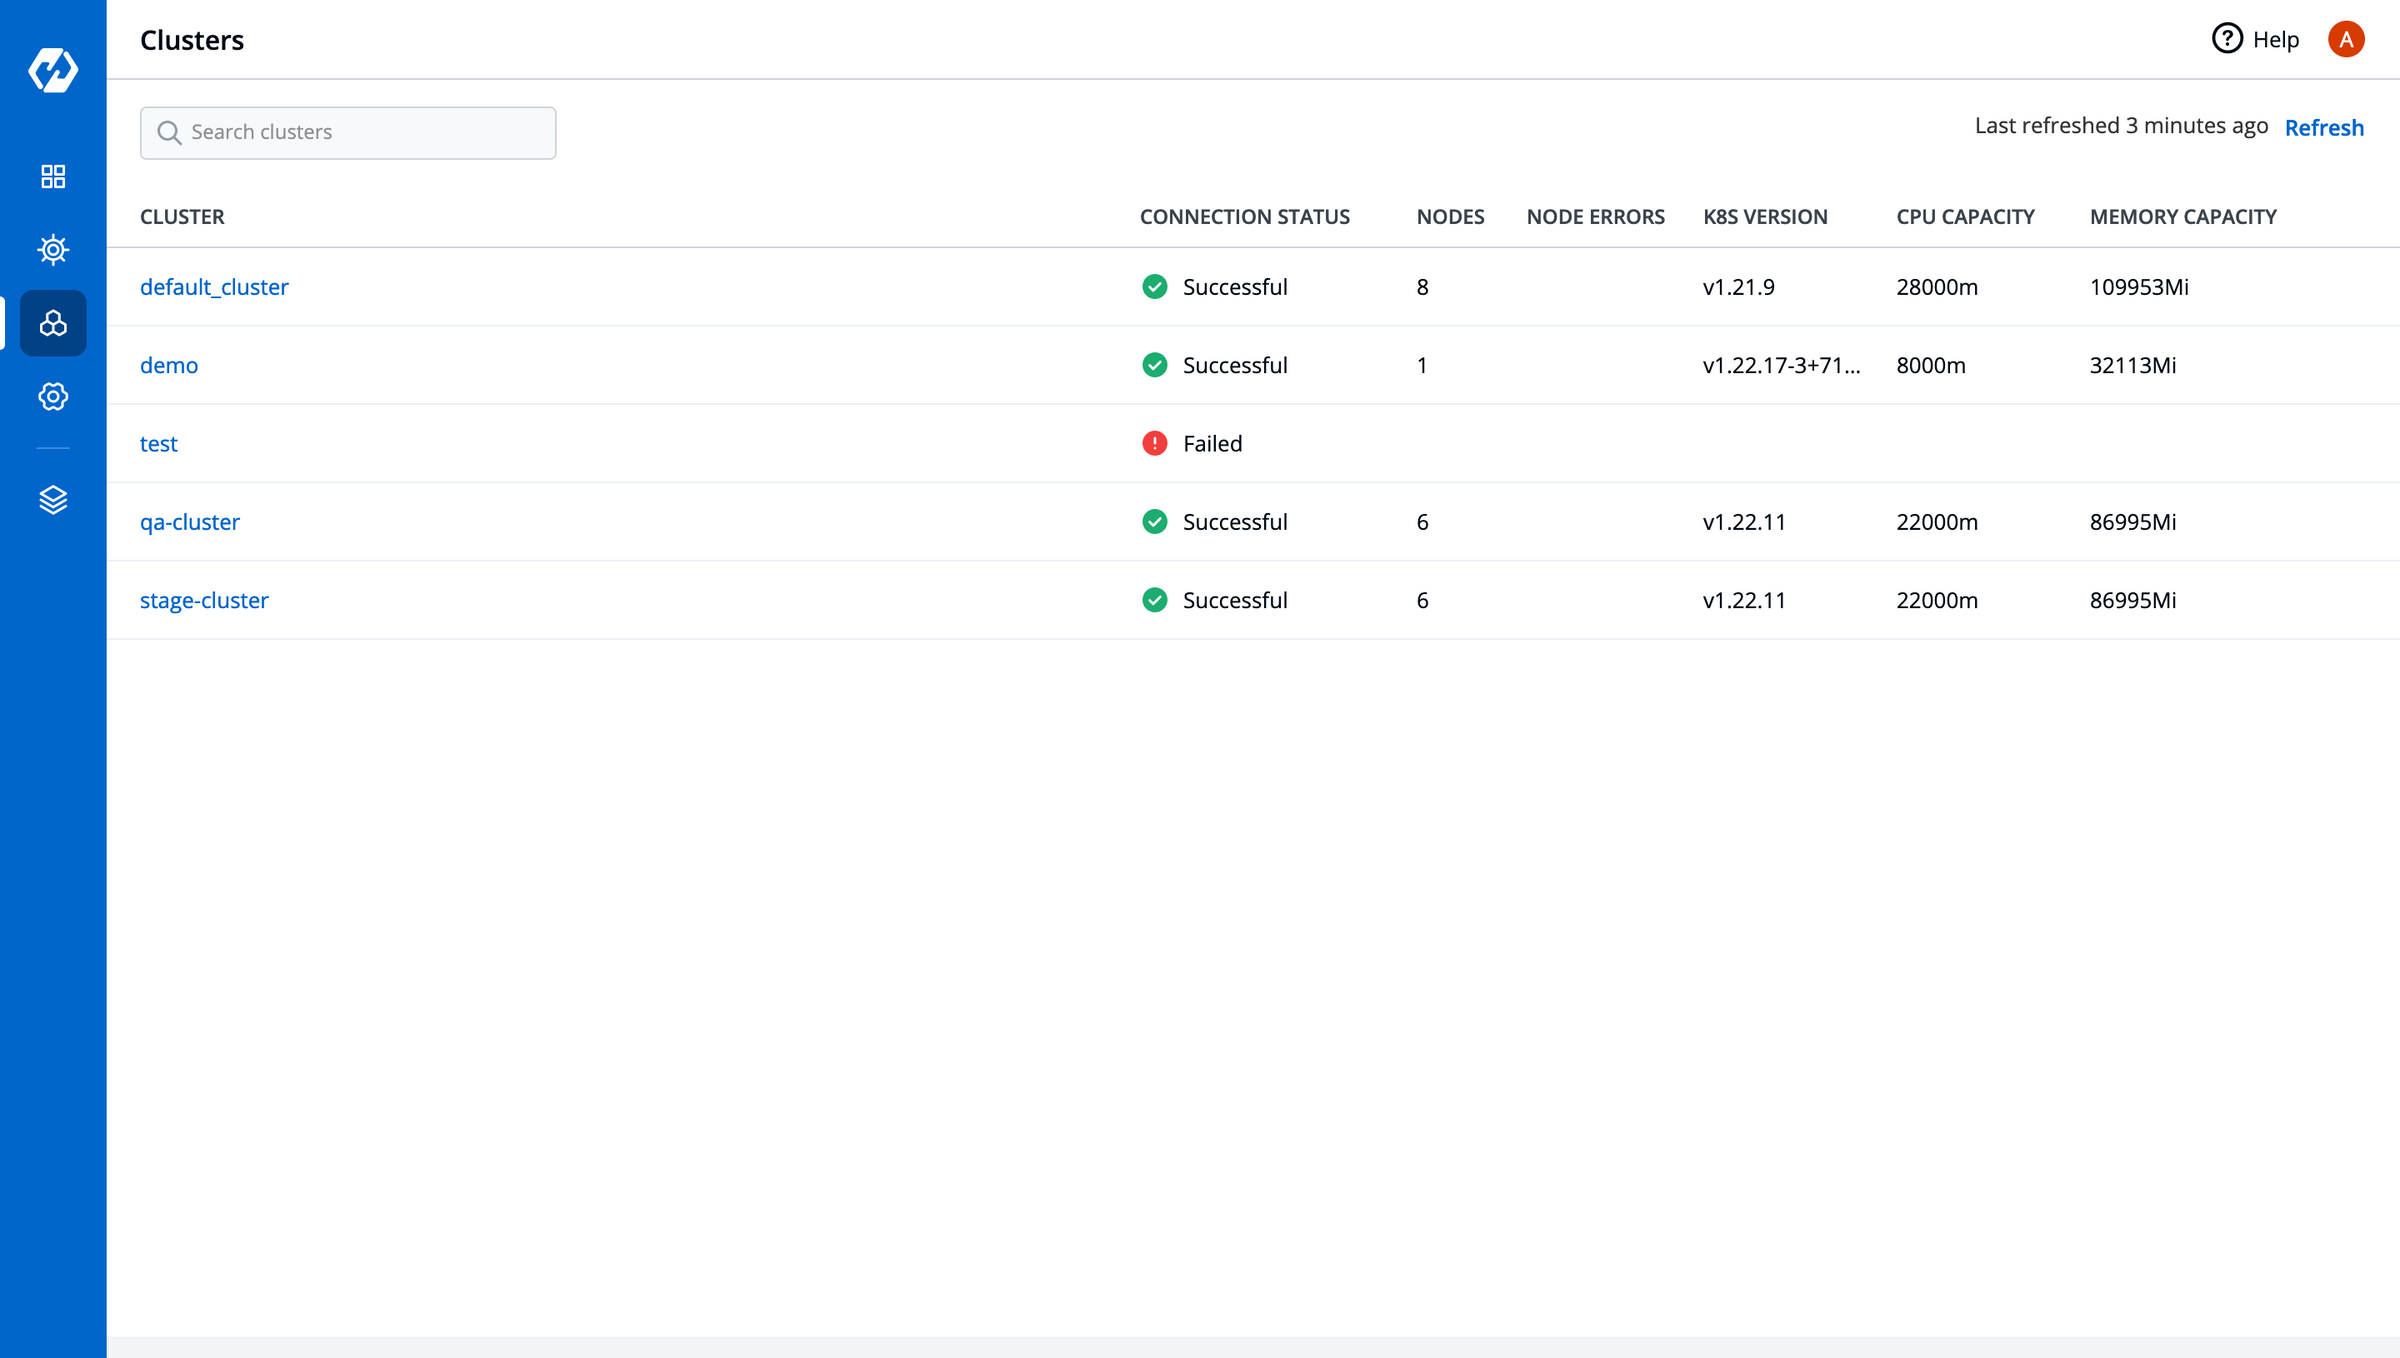Image resolution: width=2400 pixels, height=1358 pixels.
Task: Select the clusters hexagon icon in sidebar
Action: [x=53, y=323]
